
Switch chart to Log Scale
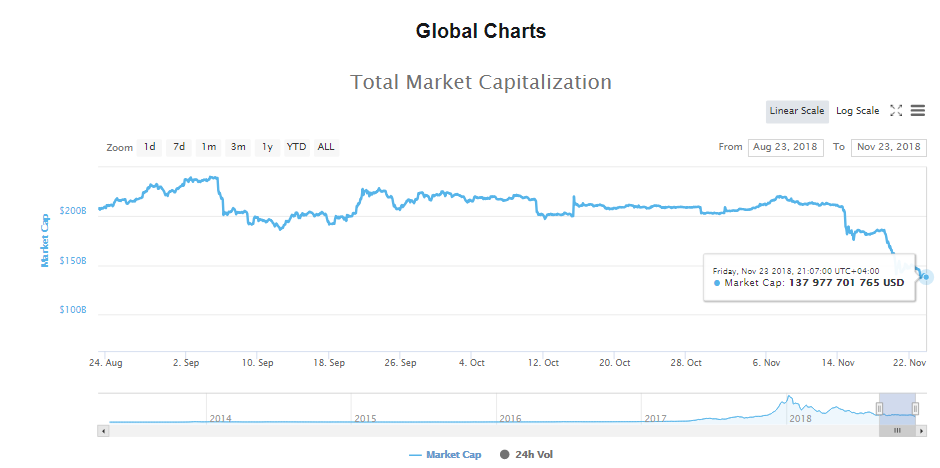pyautogui.click(x=858, y=111)
